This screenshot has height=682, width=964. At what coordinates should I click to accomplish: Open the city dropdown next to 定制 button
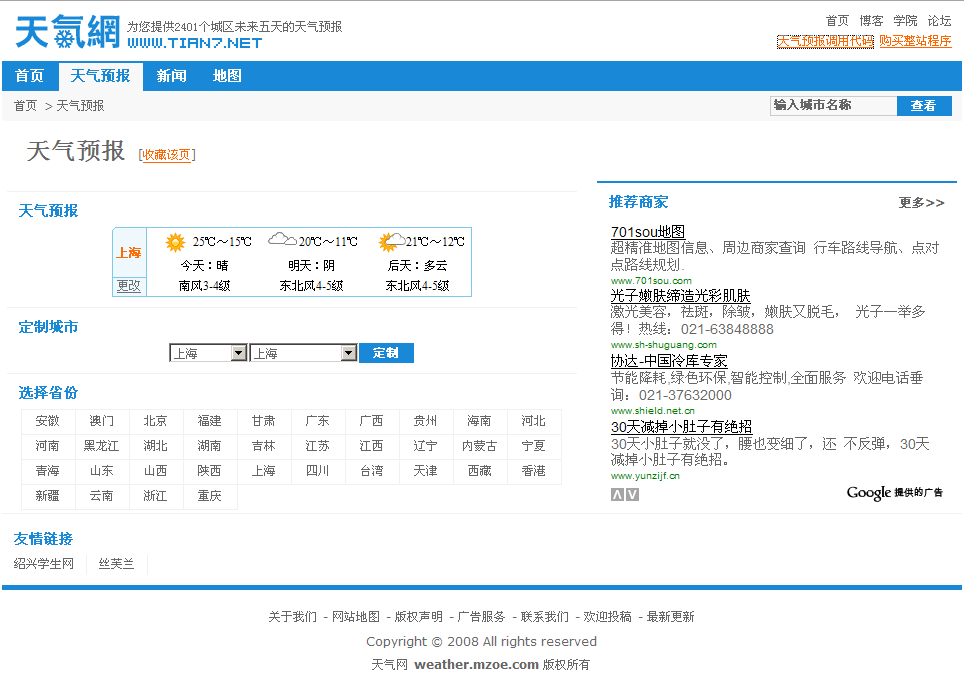(x=303, y=353)
